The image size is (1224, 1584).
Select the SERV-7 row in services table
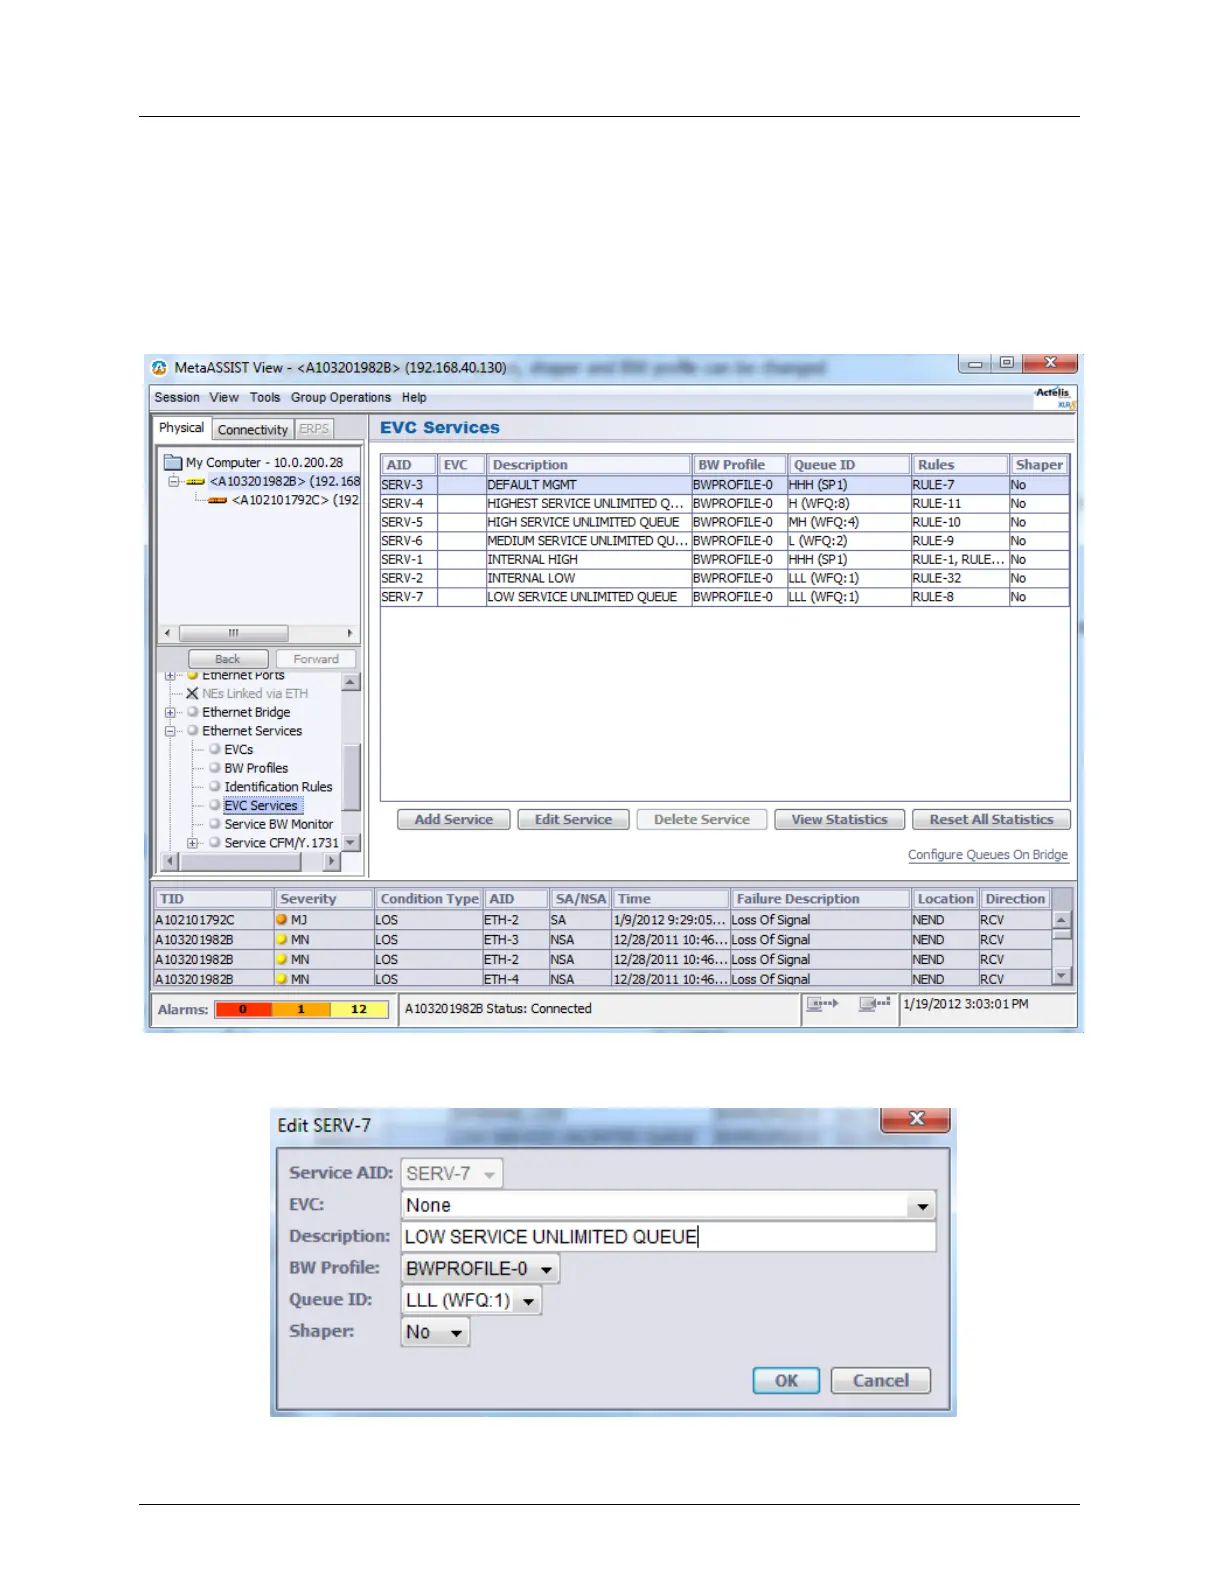coord(725,597)
